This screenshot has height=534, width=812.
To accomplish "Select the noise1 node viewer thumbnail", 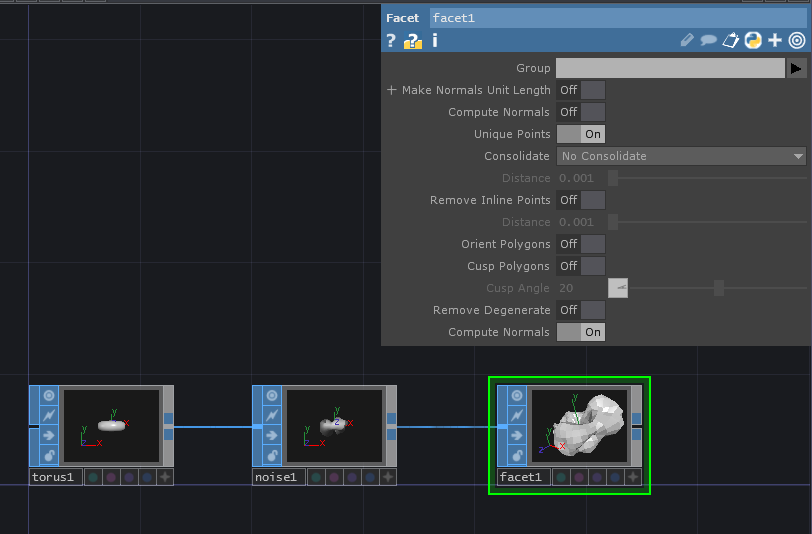I will pos(335,426).
